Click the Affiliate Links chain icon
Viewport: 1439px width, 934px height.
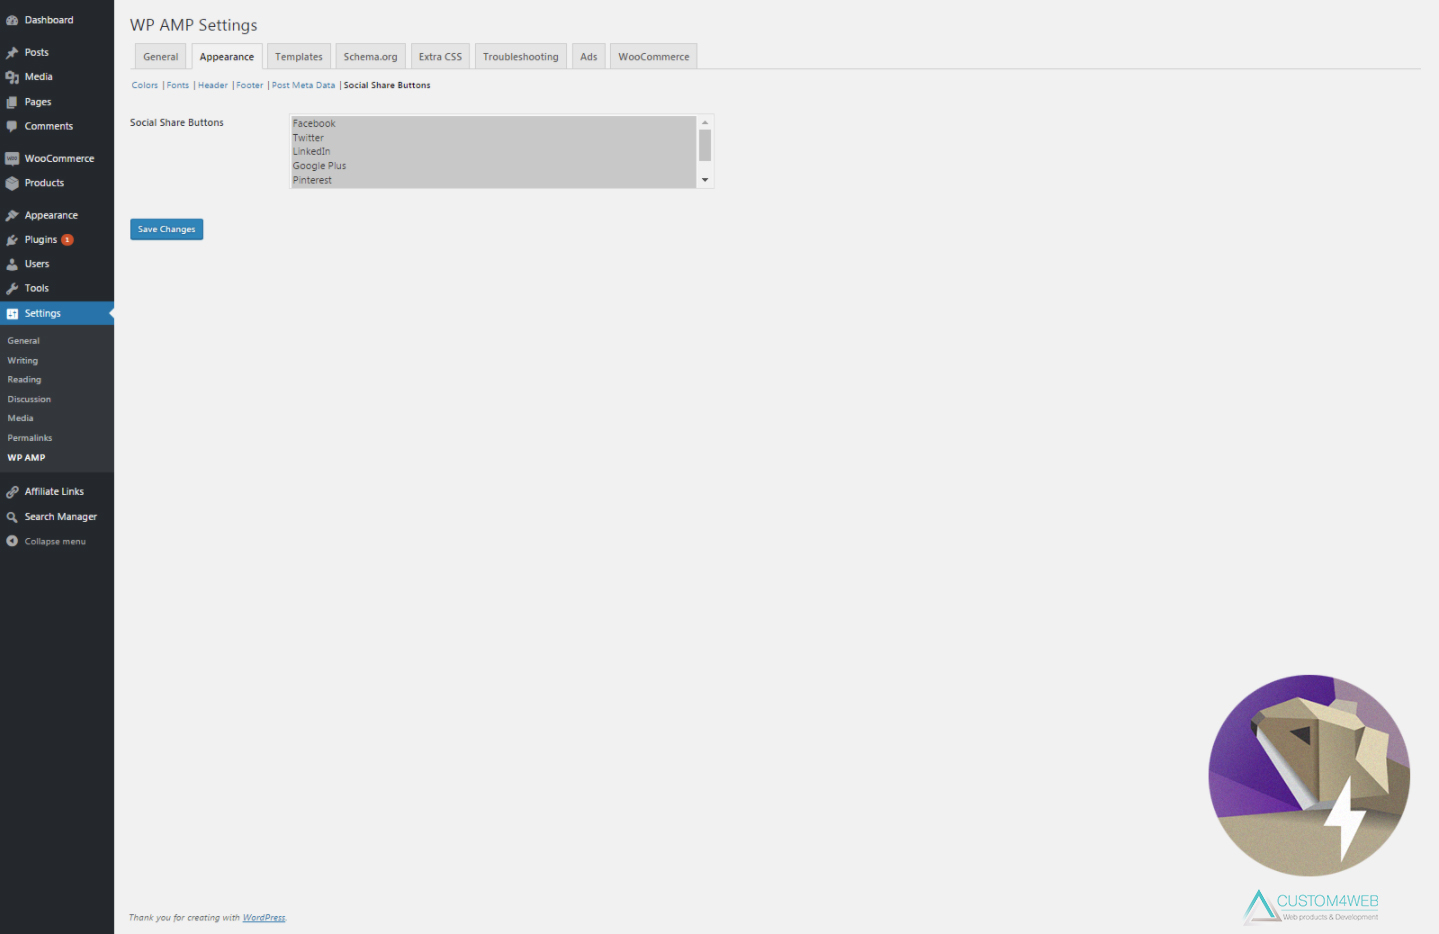click(x=12, y=492)
